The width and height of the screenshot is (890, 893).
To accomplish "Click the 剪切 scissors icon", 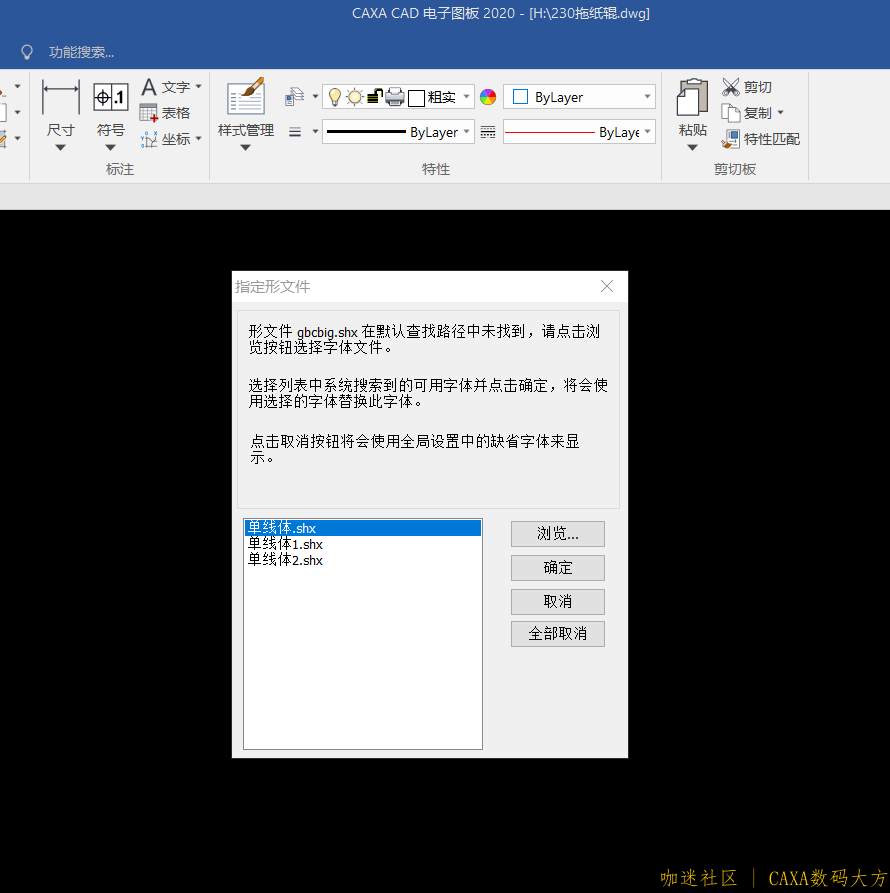I will click(x=731, y=87).
